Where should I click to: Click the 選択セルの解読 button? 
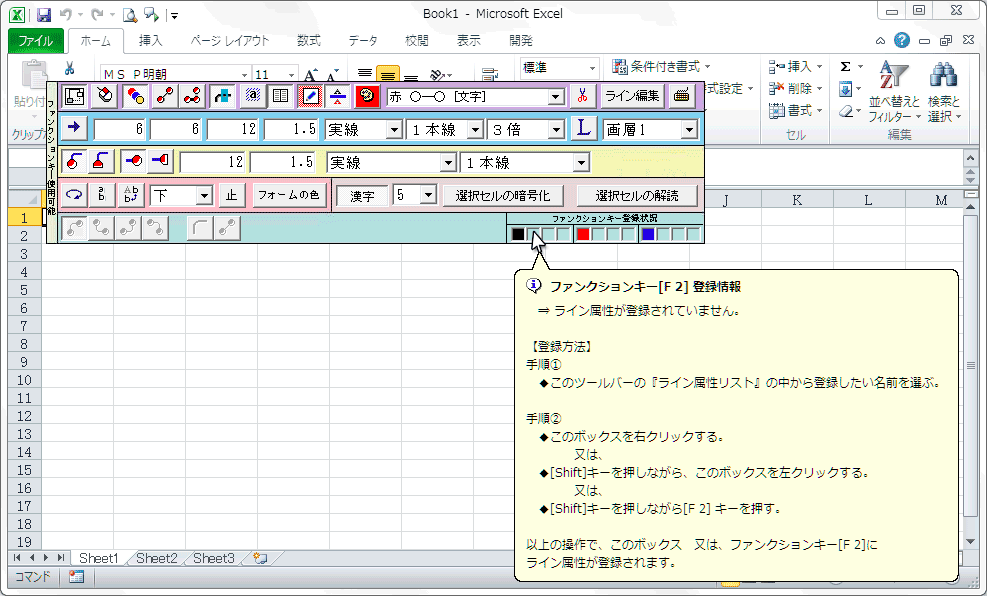click(637, 196)
